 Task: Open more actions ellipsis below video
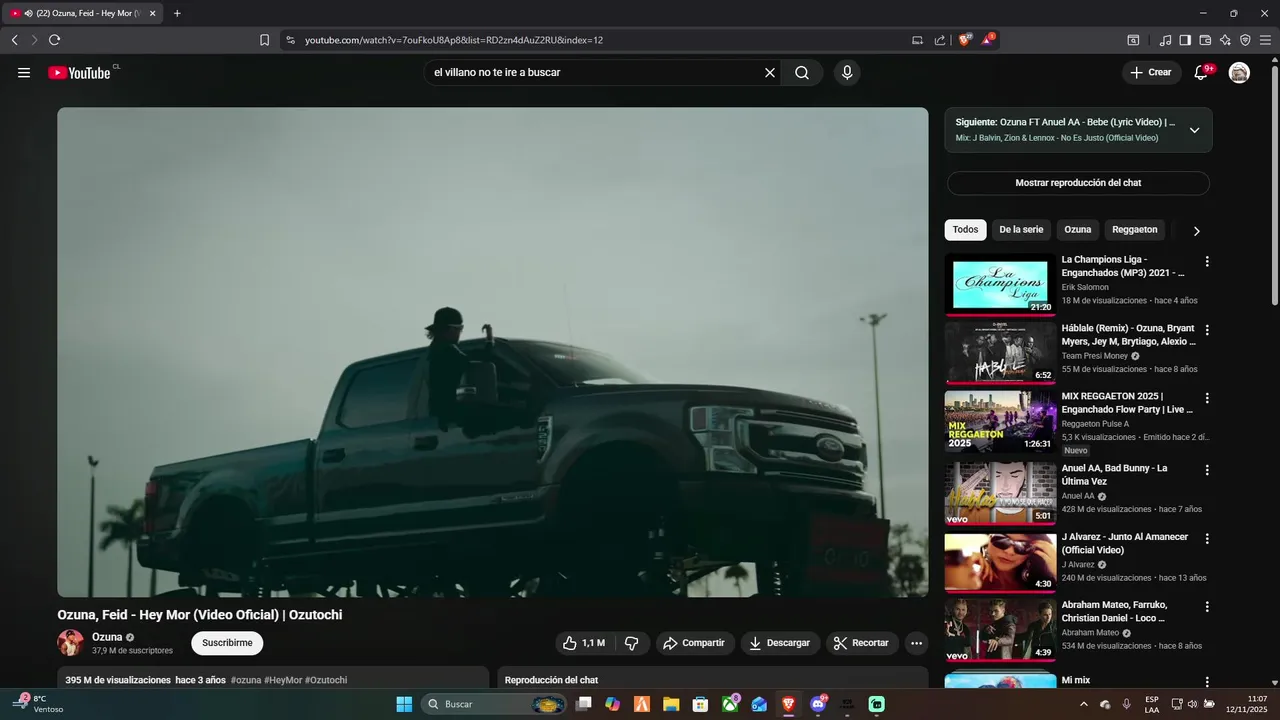click(x=916, y=643)
